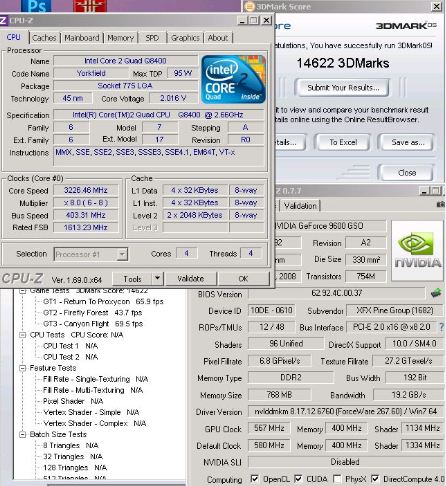Select the CPU Test 2 row
This screenshot has height=486, width=446.
pos(70,357)
